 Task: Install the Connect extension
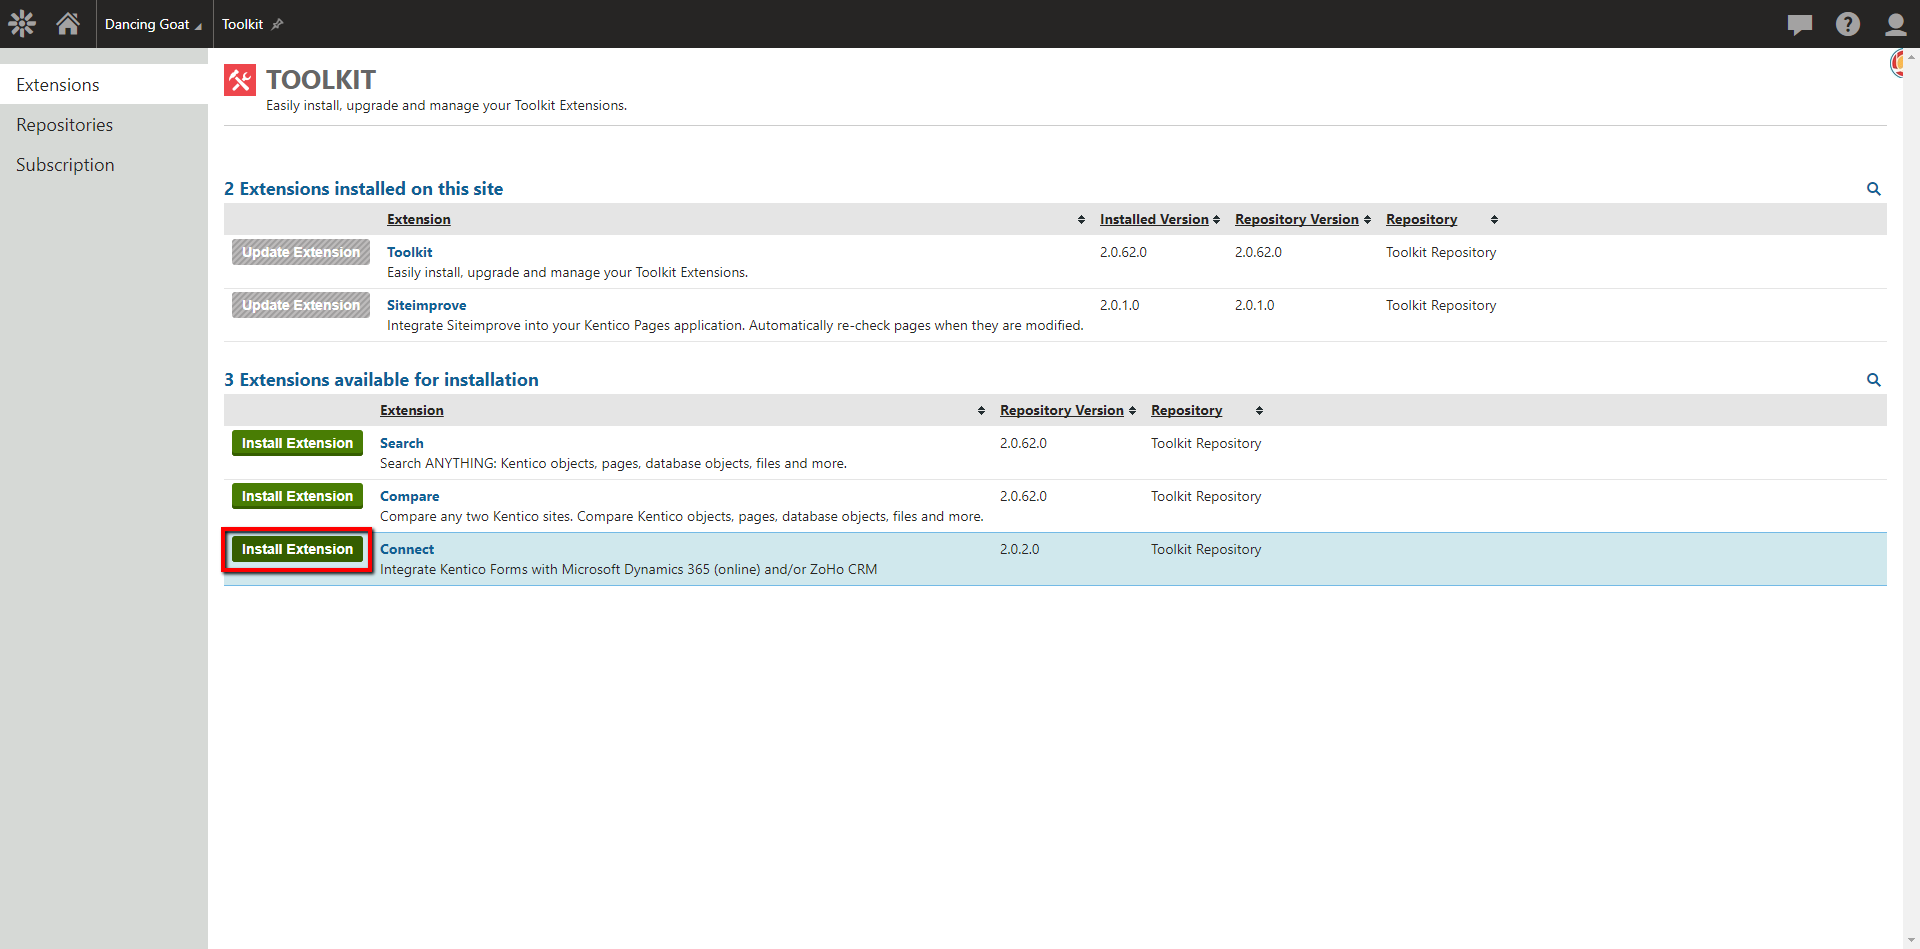[x=297, y=549]
